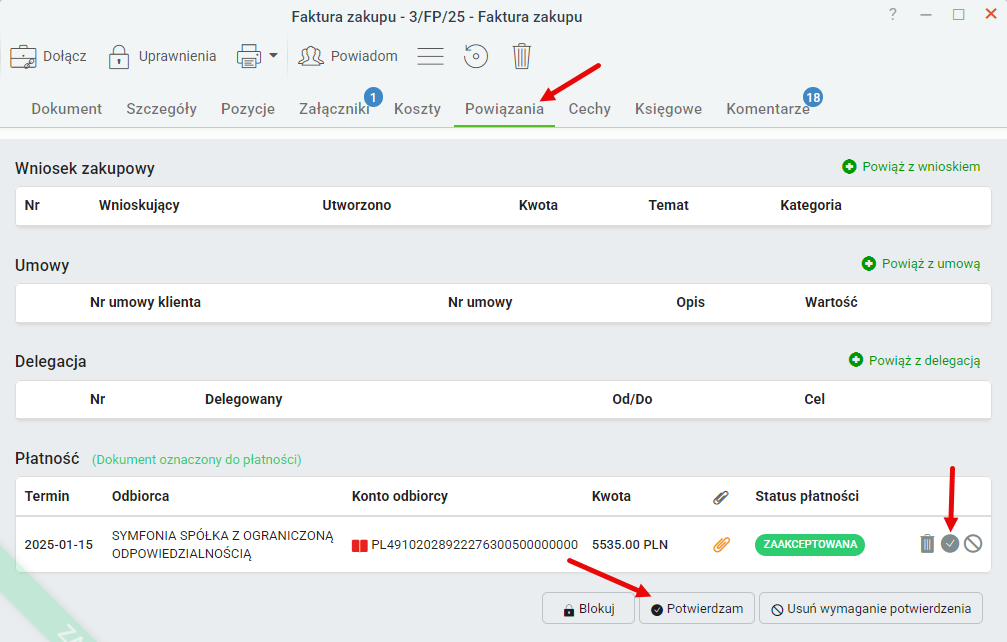The image size is (1007, 642).
Task: Open the help question mark
Action: 893,14
